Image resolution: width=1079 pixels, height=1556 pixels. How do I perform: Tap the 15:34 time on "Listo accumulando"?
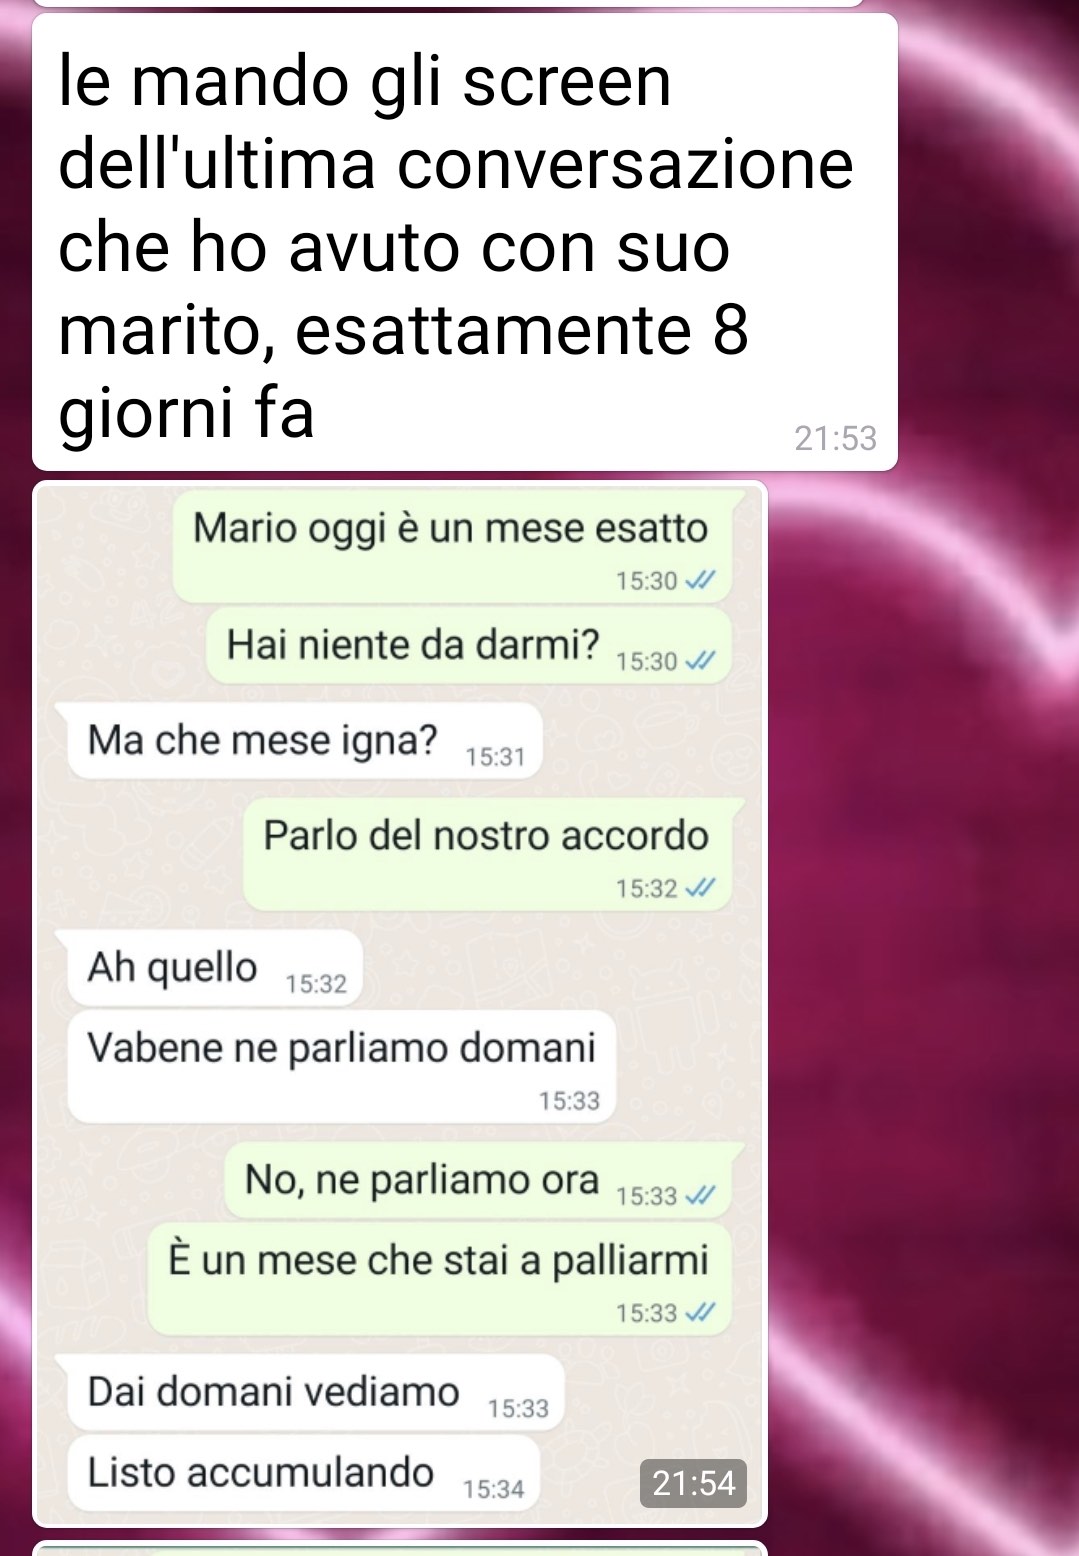(x=493, y=1489)
